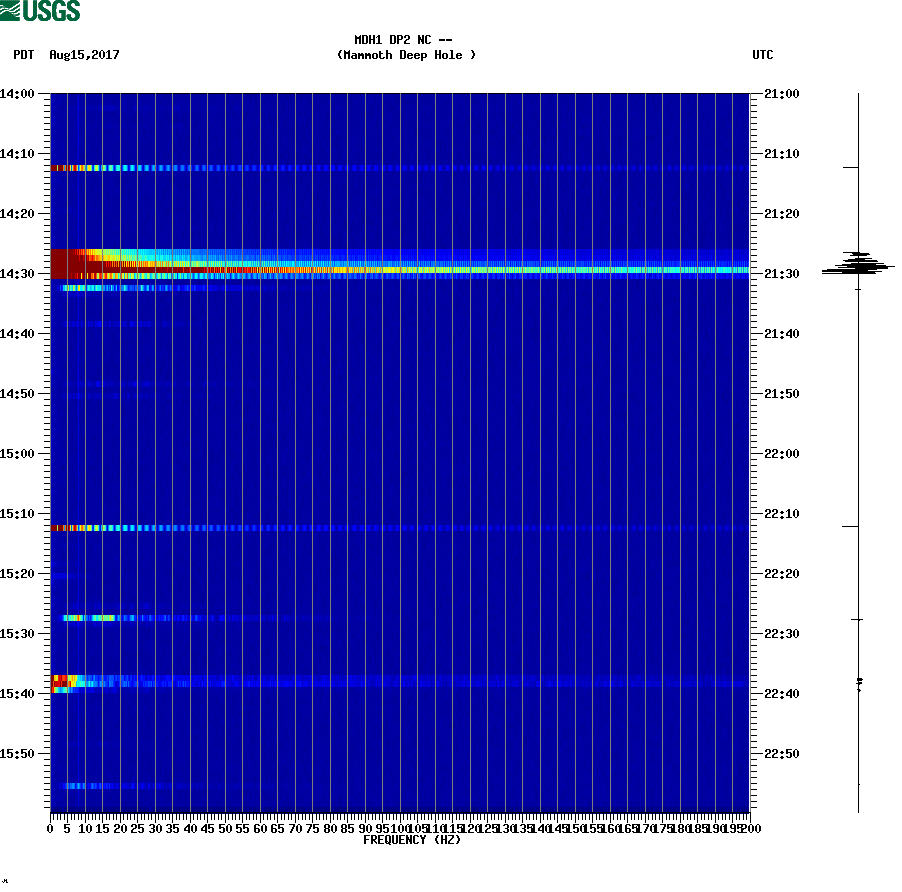Click the 14:00 time label
The height and width of the screenshot is (892, 902).
click(18, 95)
